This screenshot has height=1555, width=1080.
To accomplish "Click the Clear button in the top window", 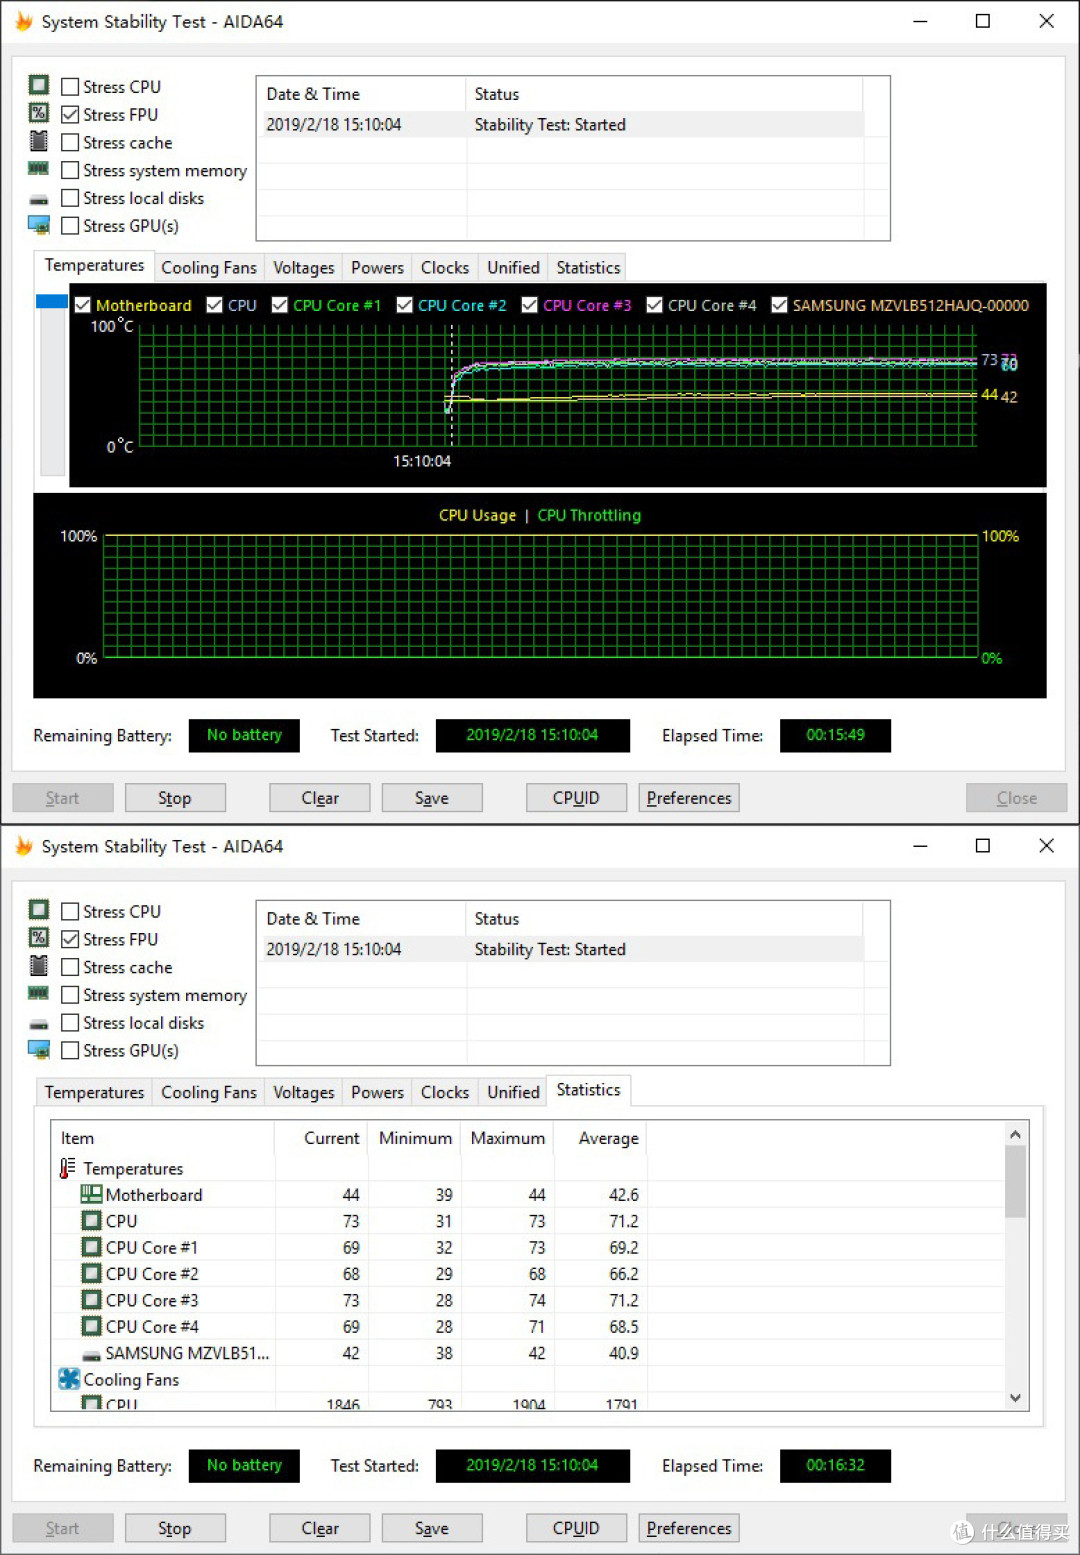I will [x=320, y=798].
